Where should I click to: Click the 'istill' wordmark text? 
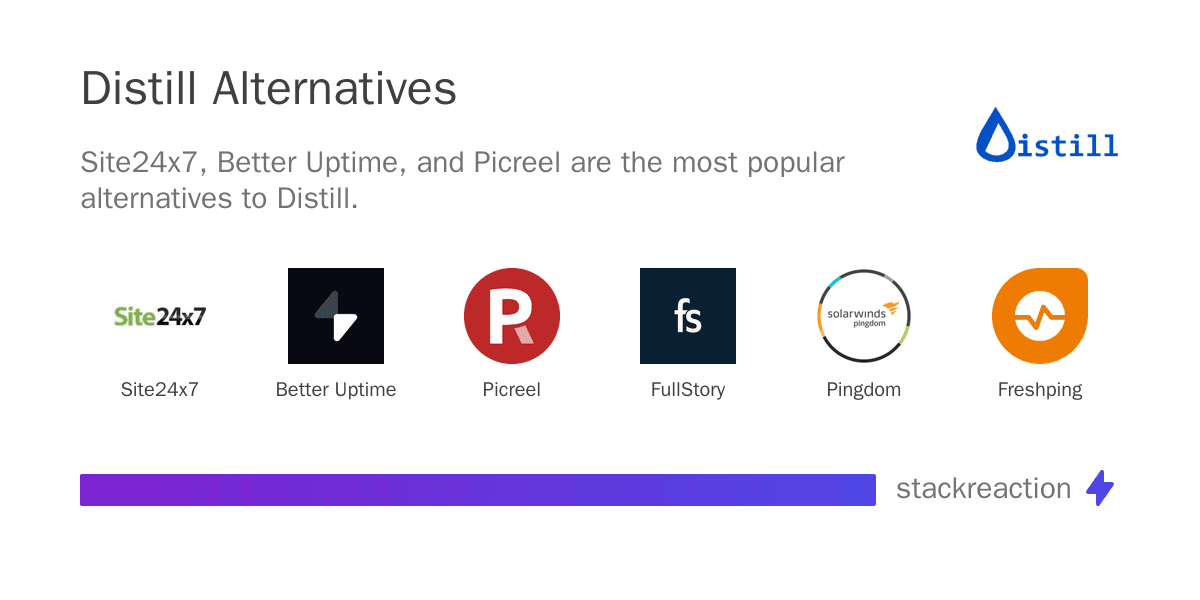(x=1068, y=146)
